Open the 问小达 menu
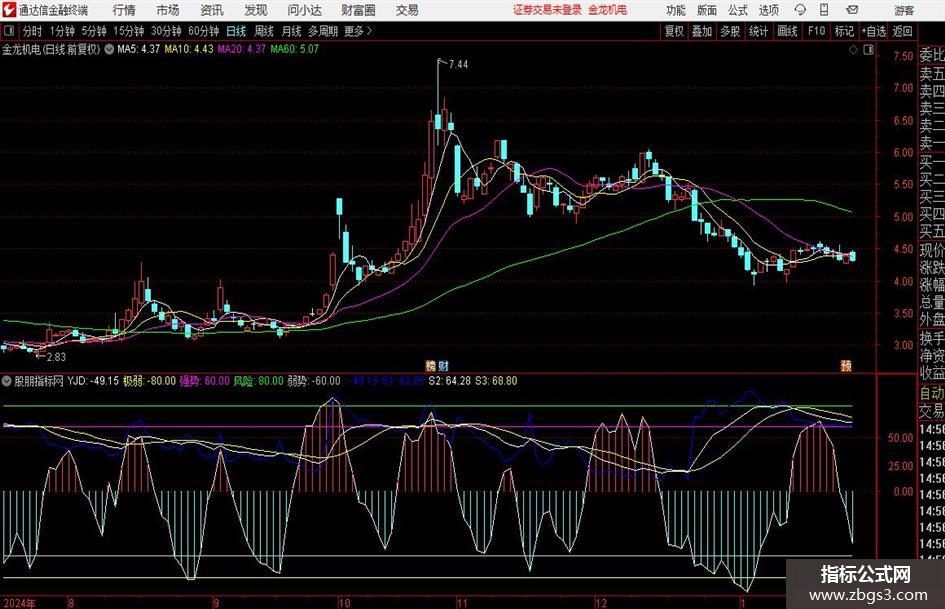Screen dimensions: 945x609 tap(304, 10)
